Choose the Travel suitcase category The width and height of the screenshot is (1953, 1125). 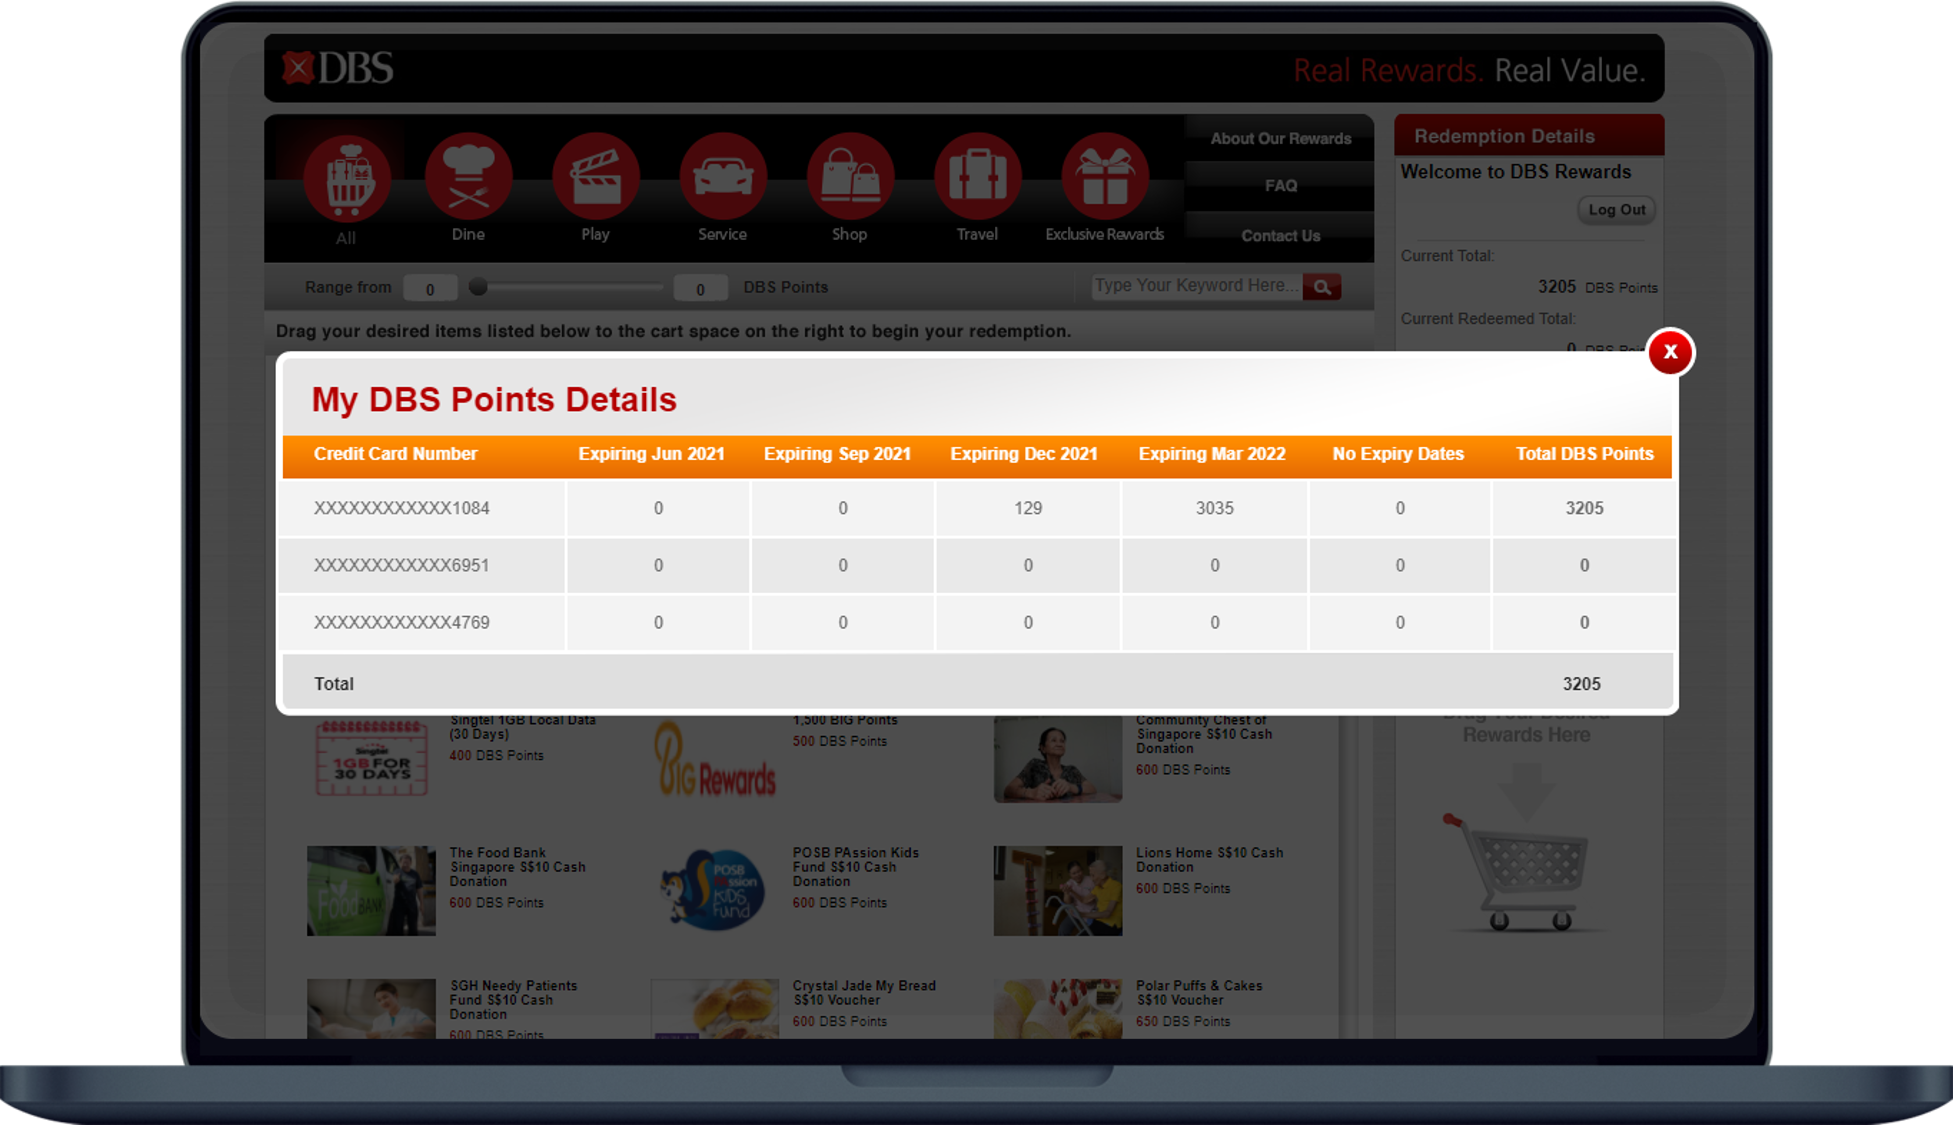(977, 177)
